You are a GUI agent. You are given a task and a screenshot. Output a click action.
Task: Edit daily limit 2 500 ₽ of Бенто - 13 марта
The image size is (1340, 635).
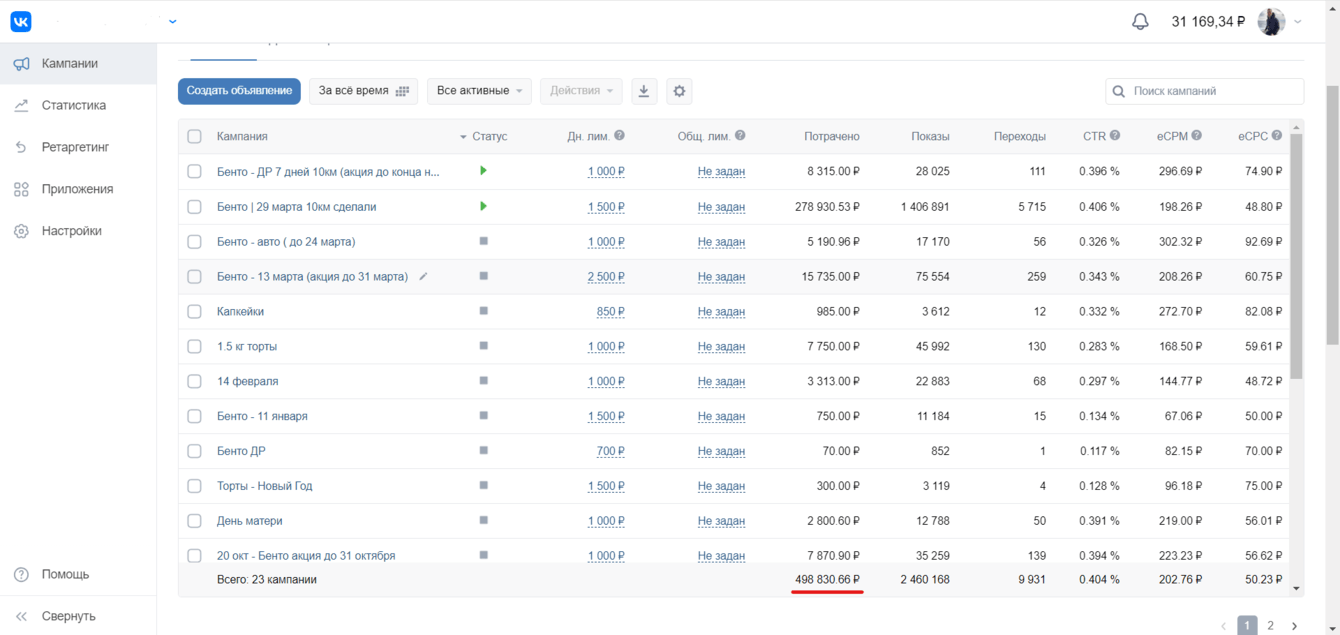point(606,277)
